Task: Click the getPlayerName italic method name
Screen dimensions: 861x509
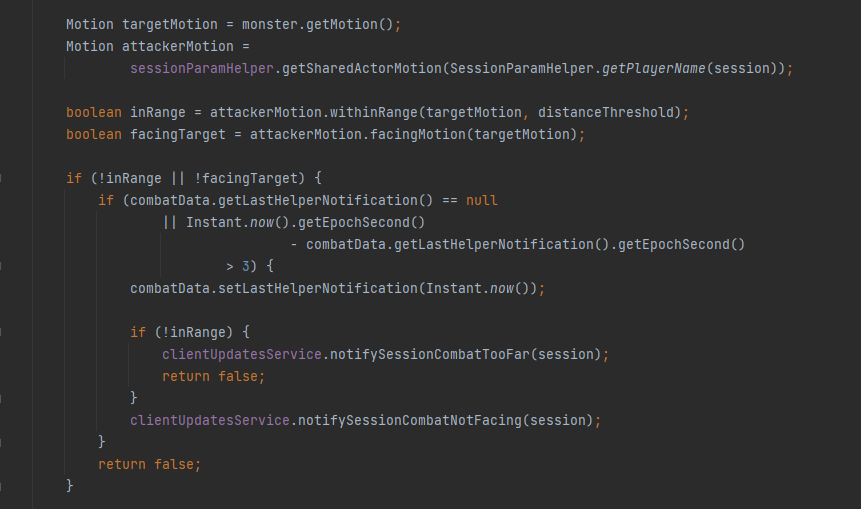Action: tap(653, 69)
